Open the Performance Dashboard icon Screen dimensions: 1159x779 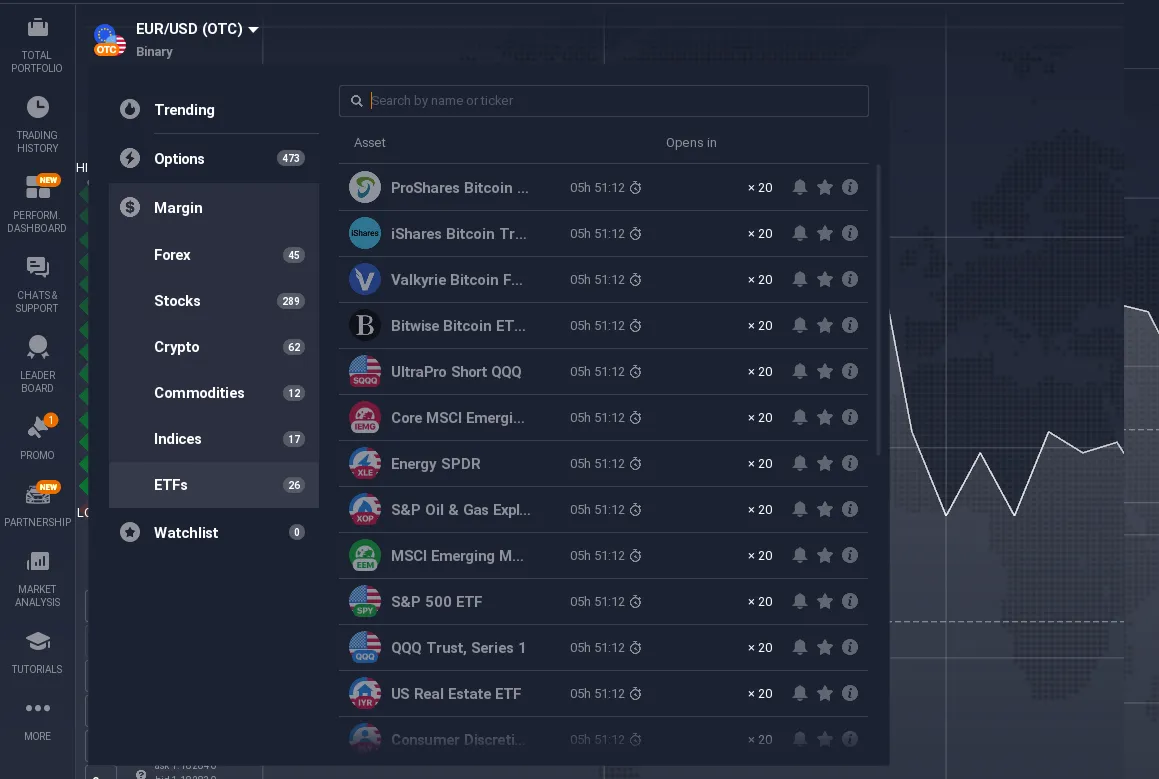[37, 187]
